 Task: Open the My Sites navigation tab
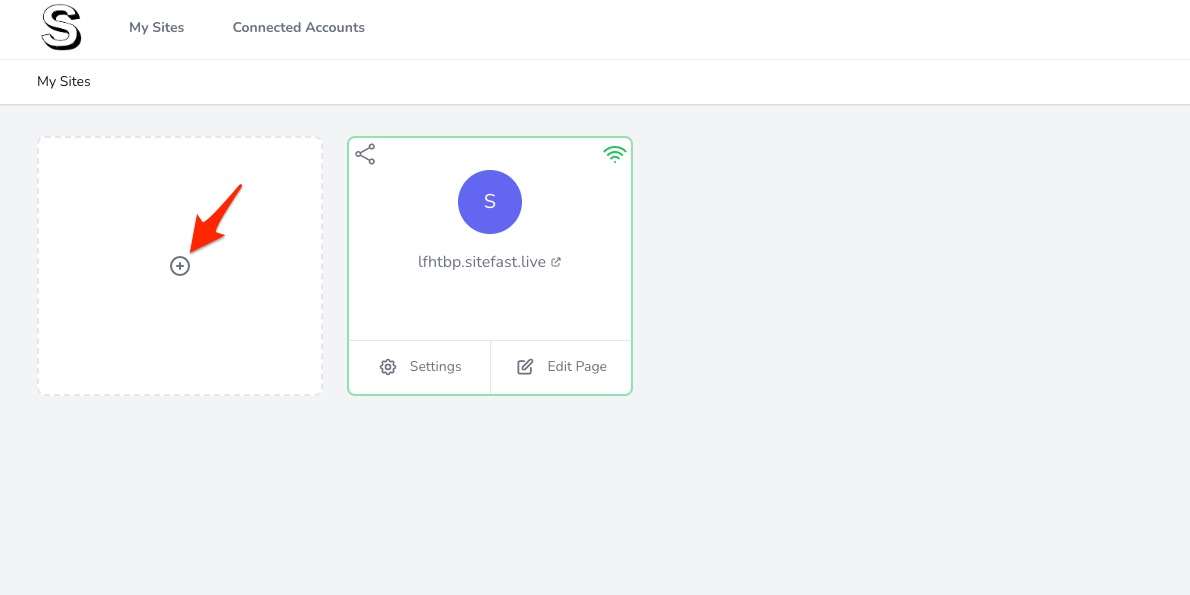156,27
